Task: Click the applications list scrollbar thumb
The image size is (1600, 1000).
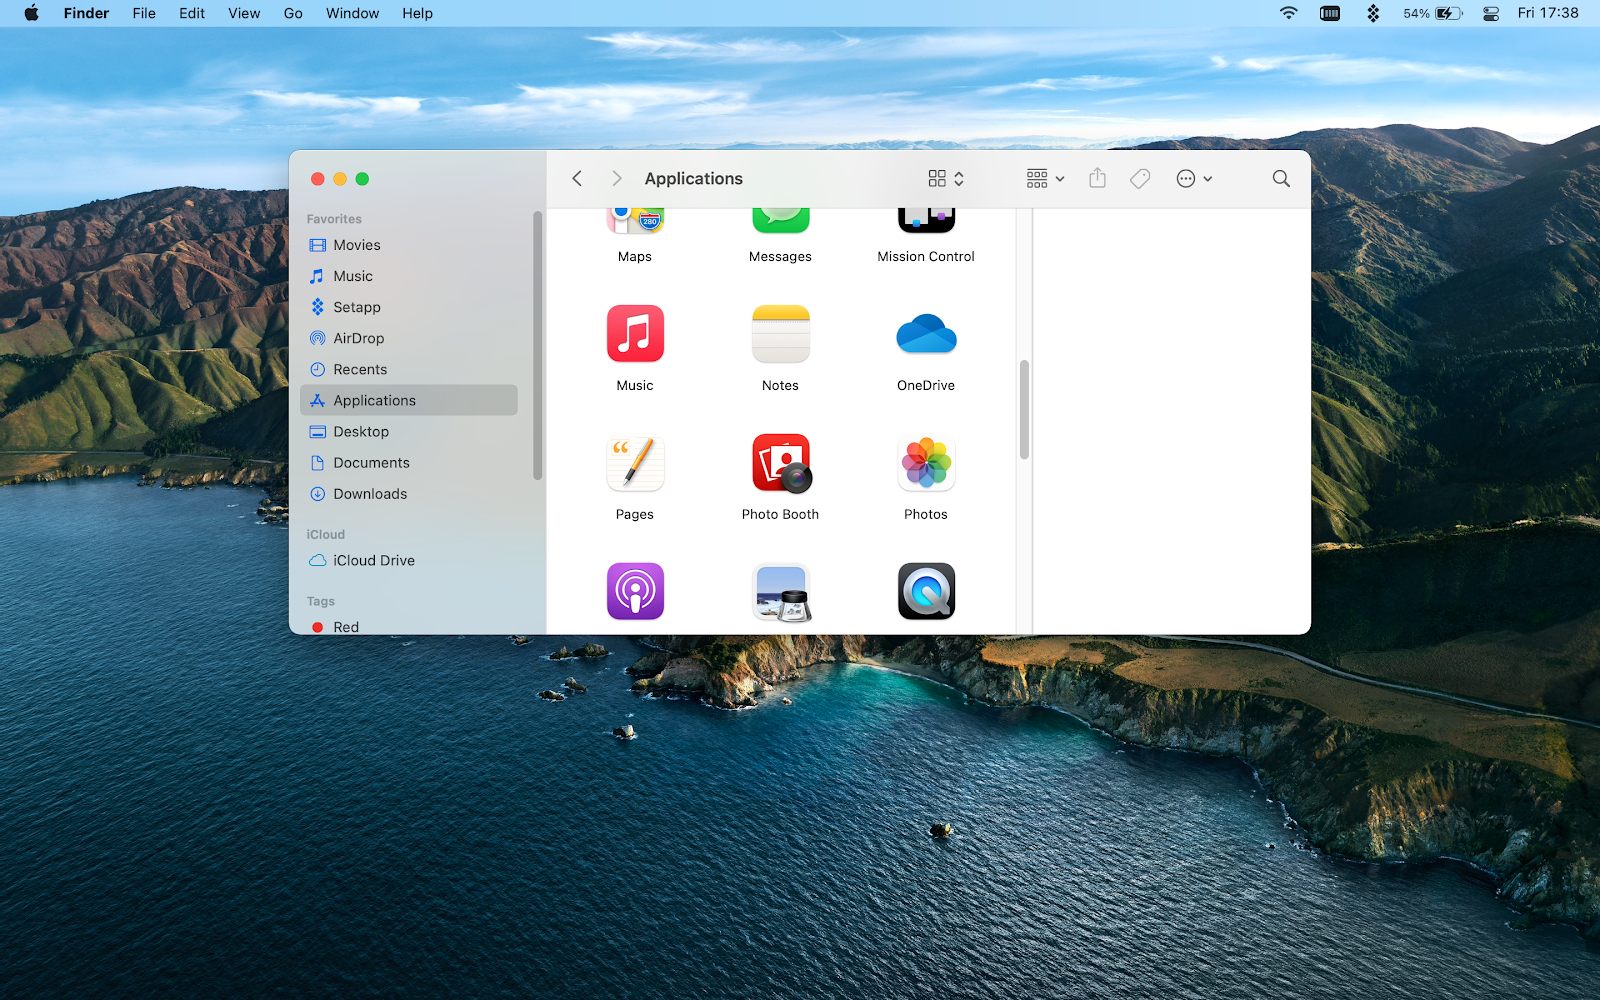Action: click(x=1024, y=409)
